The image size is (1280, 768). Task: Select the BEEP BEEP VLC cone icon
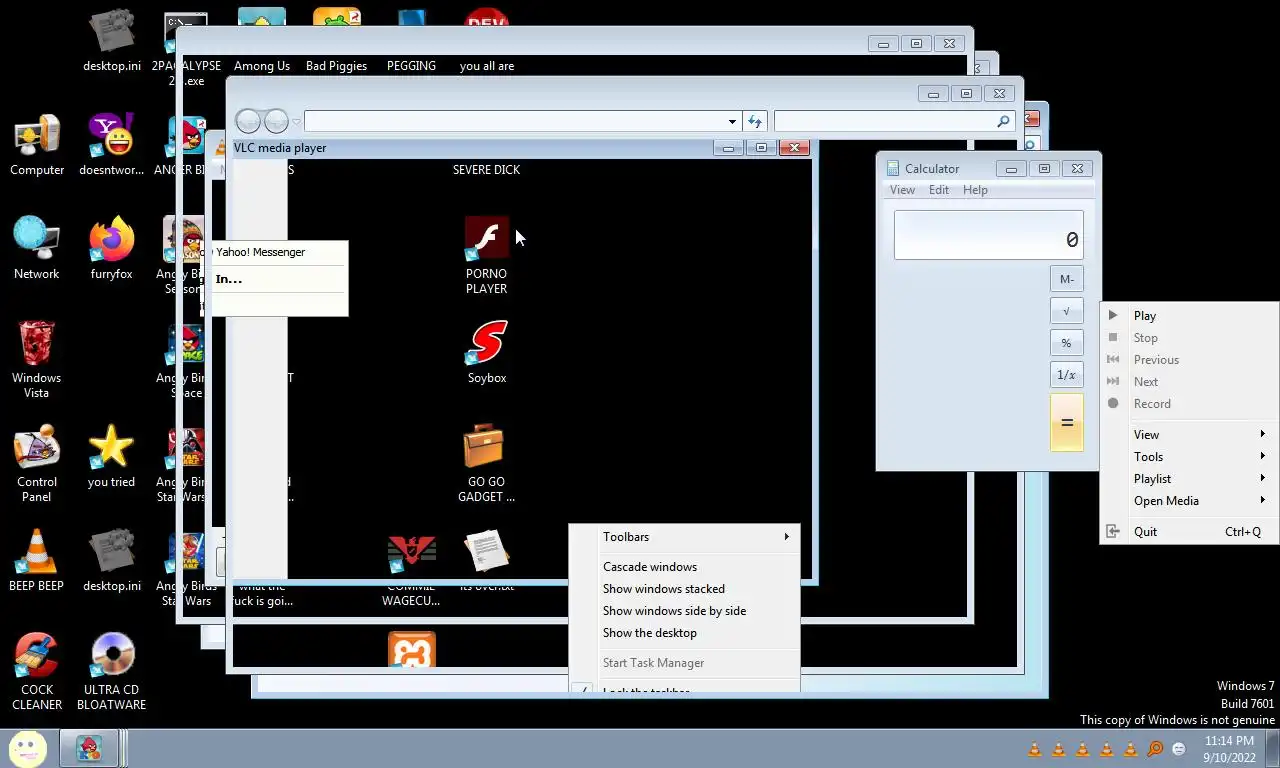tap(37, 553)
